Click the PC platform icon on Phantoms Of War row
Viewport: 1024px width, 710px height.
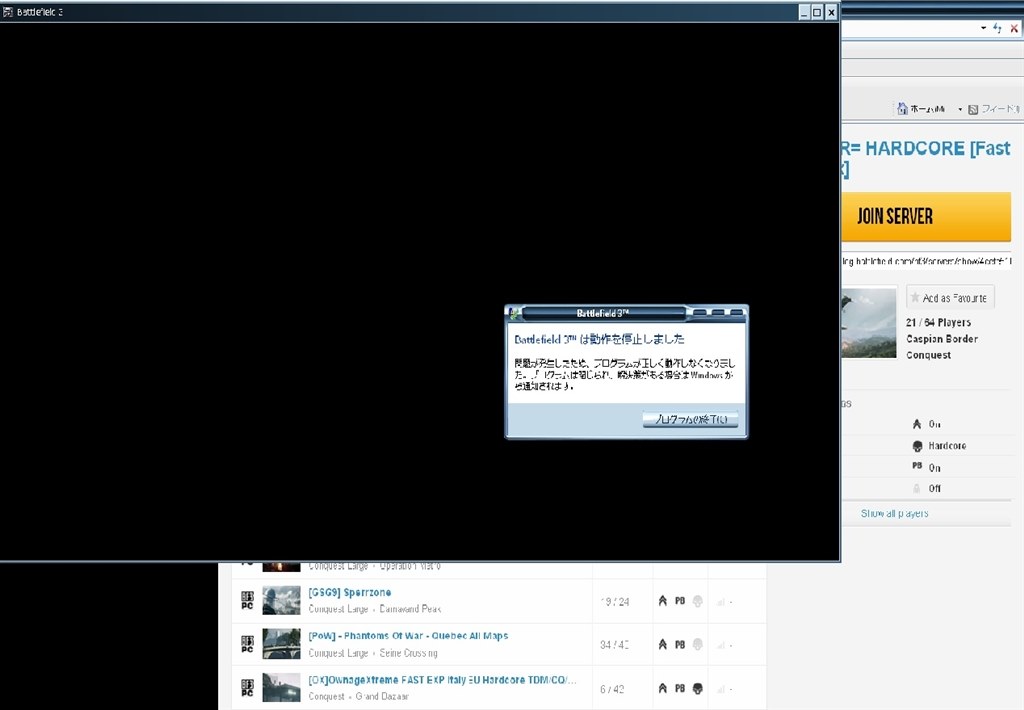click(247, 644)
